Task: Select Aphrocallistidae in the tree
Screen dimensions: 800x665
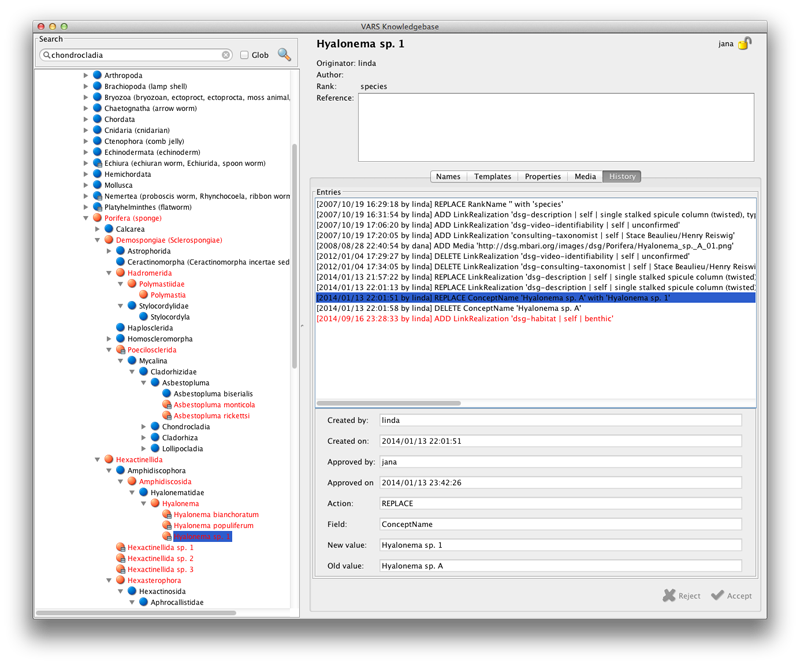Action: (177, 602)
